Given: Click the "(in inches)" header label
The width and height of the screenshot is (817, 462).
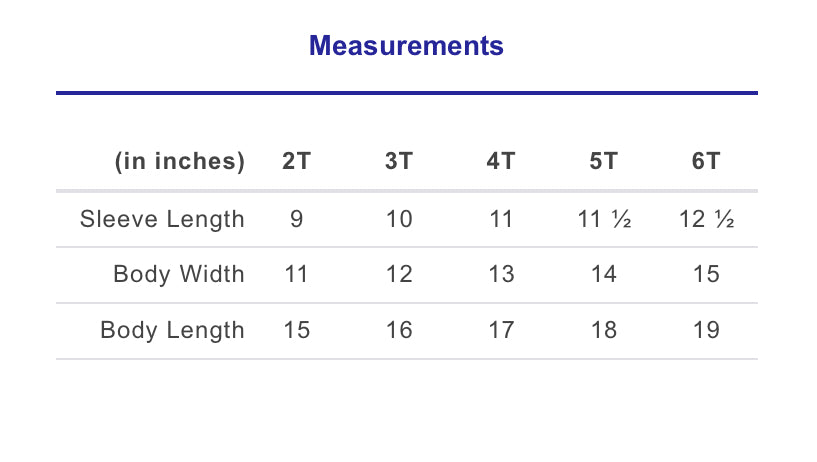Looking at the screenshot, I should pyautogui.click(x=180, y=162).
